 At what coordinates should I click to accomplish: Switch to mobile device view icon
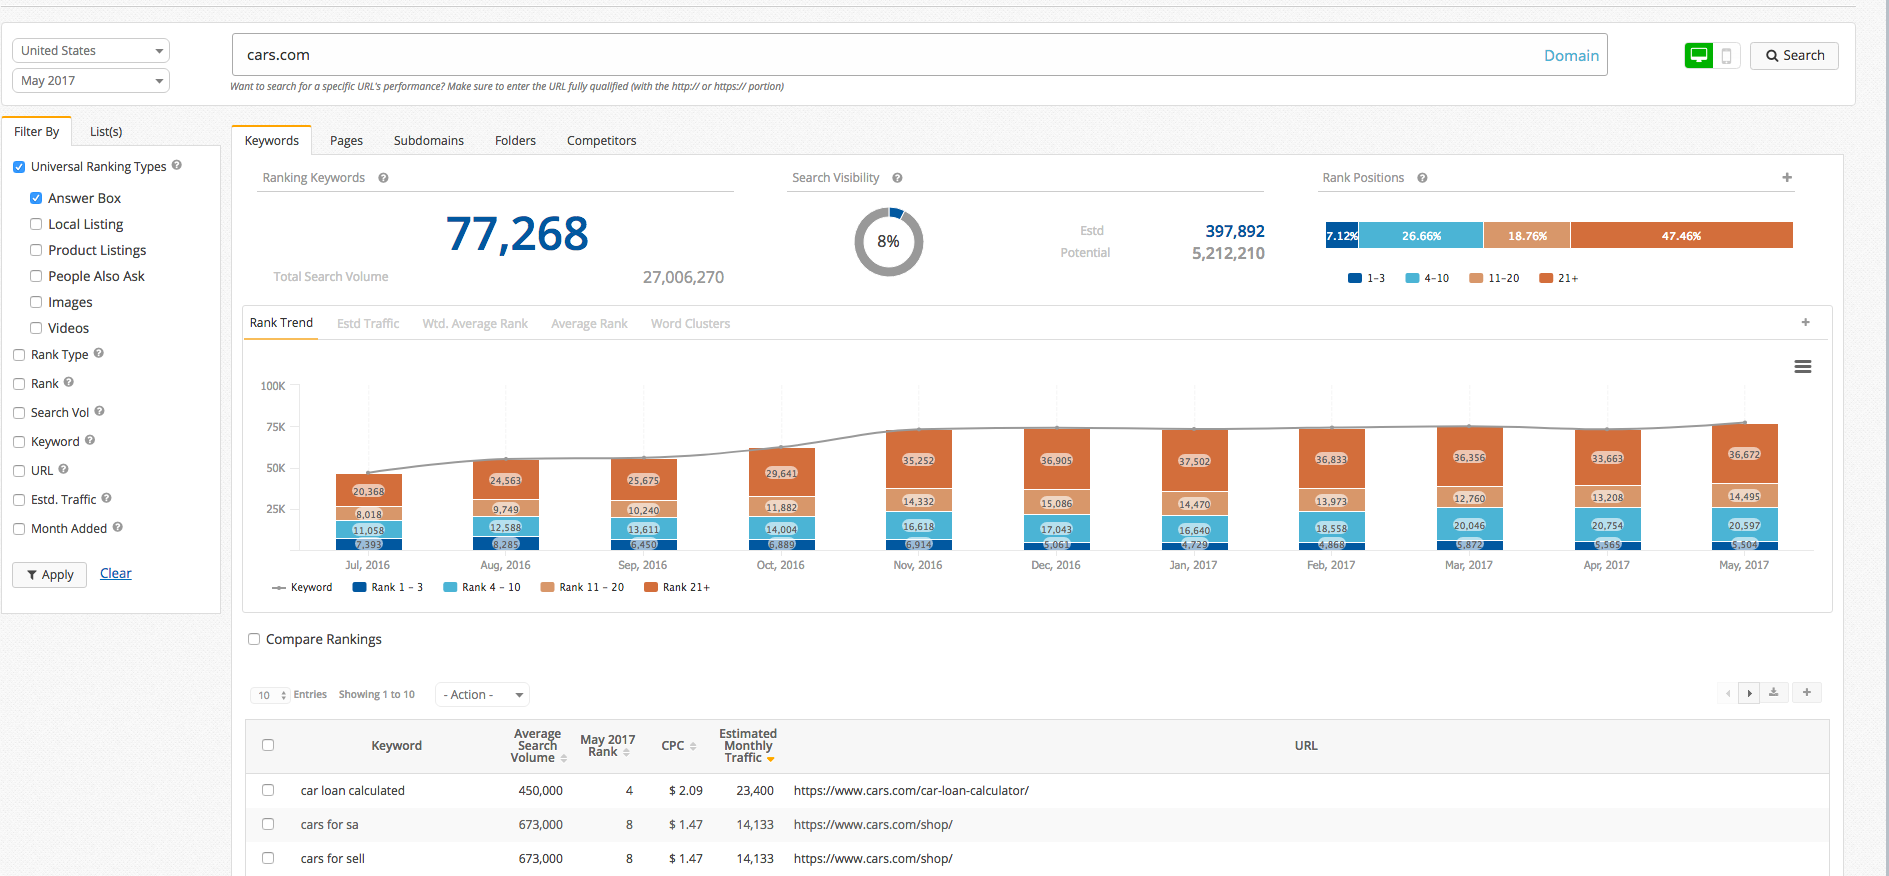click(x=1726, y=56)
